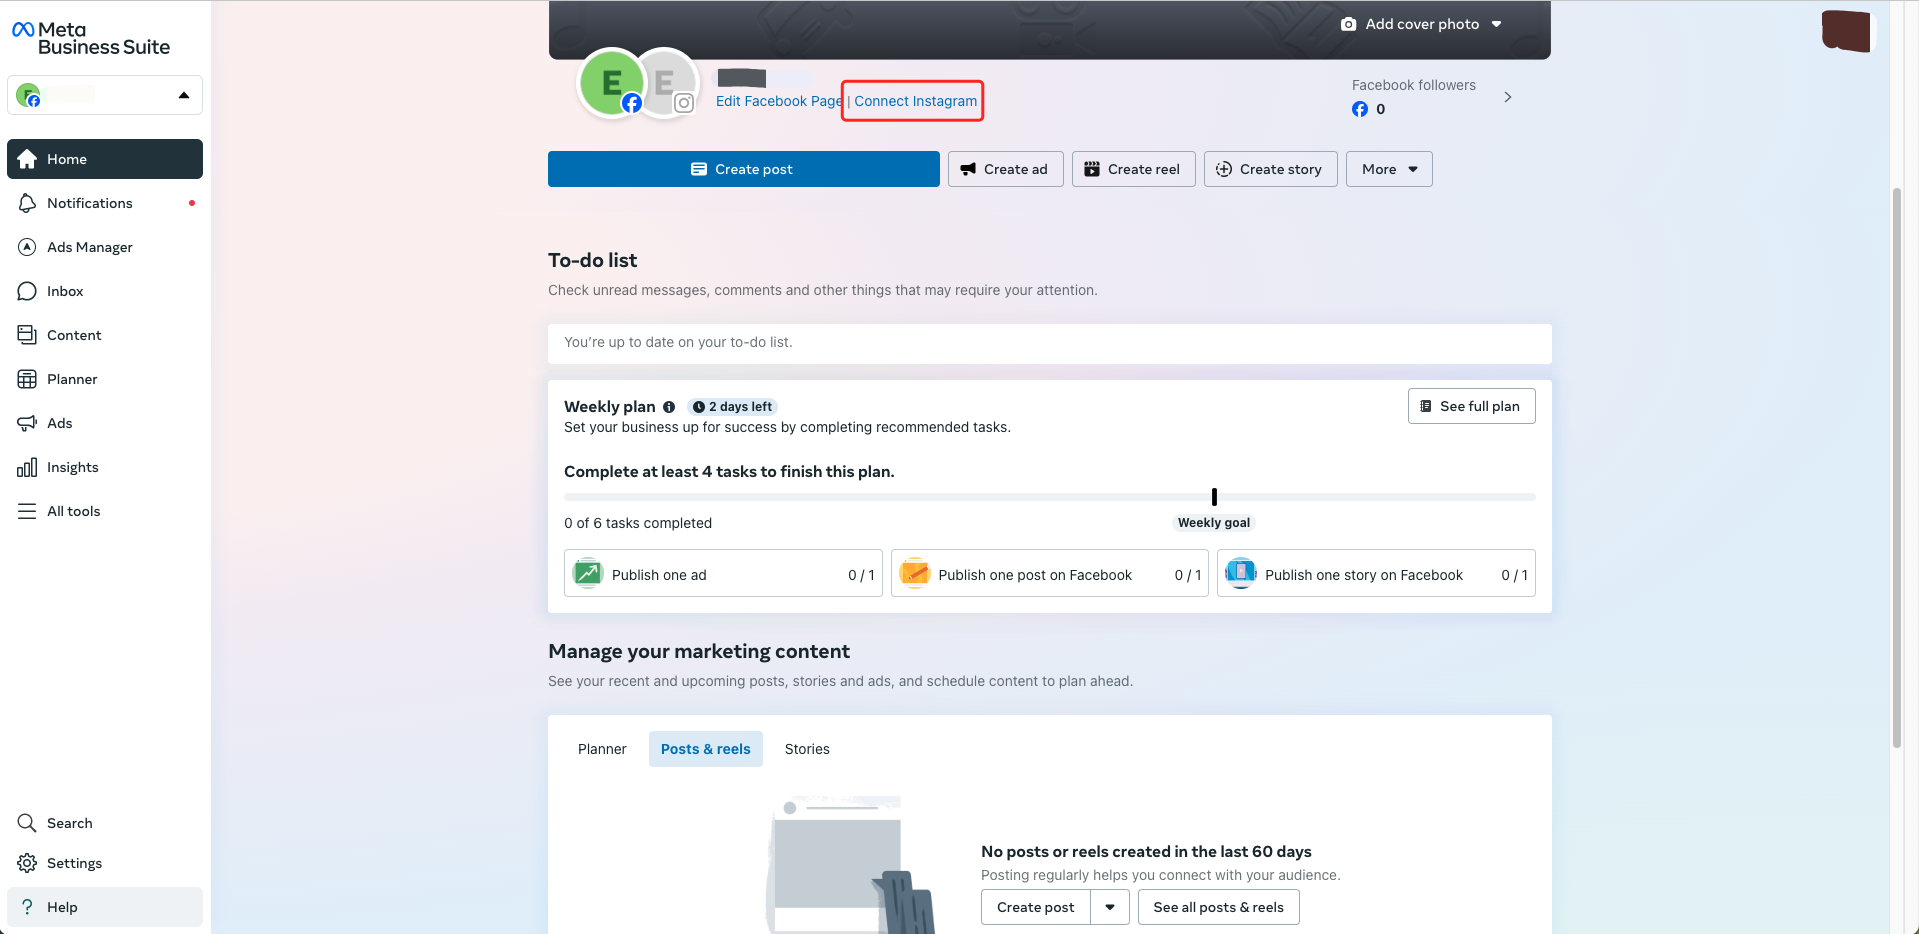Screen dimensions: 1919x934
Task: Click the Create reel button
Action: click(x=1134, y=169)
